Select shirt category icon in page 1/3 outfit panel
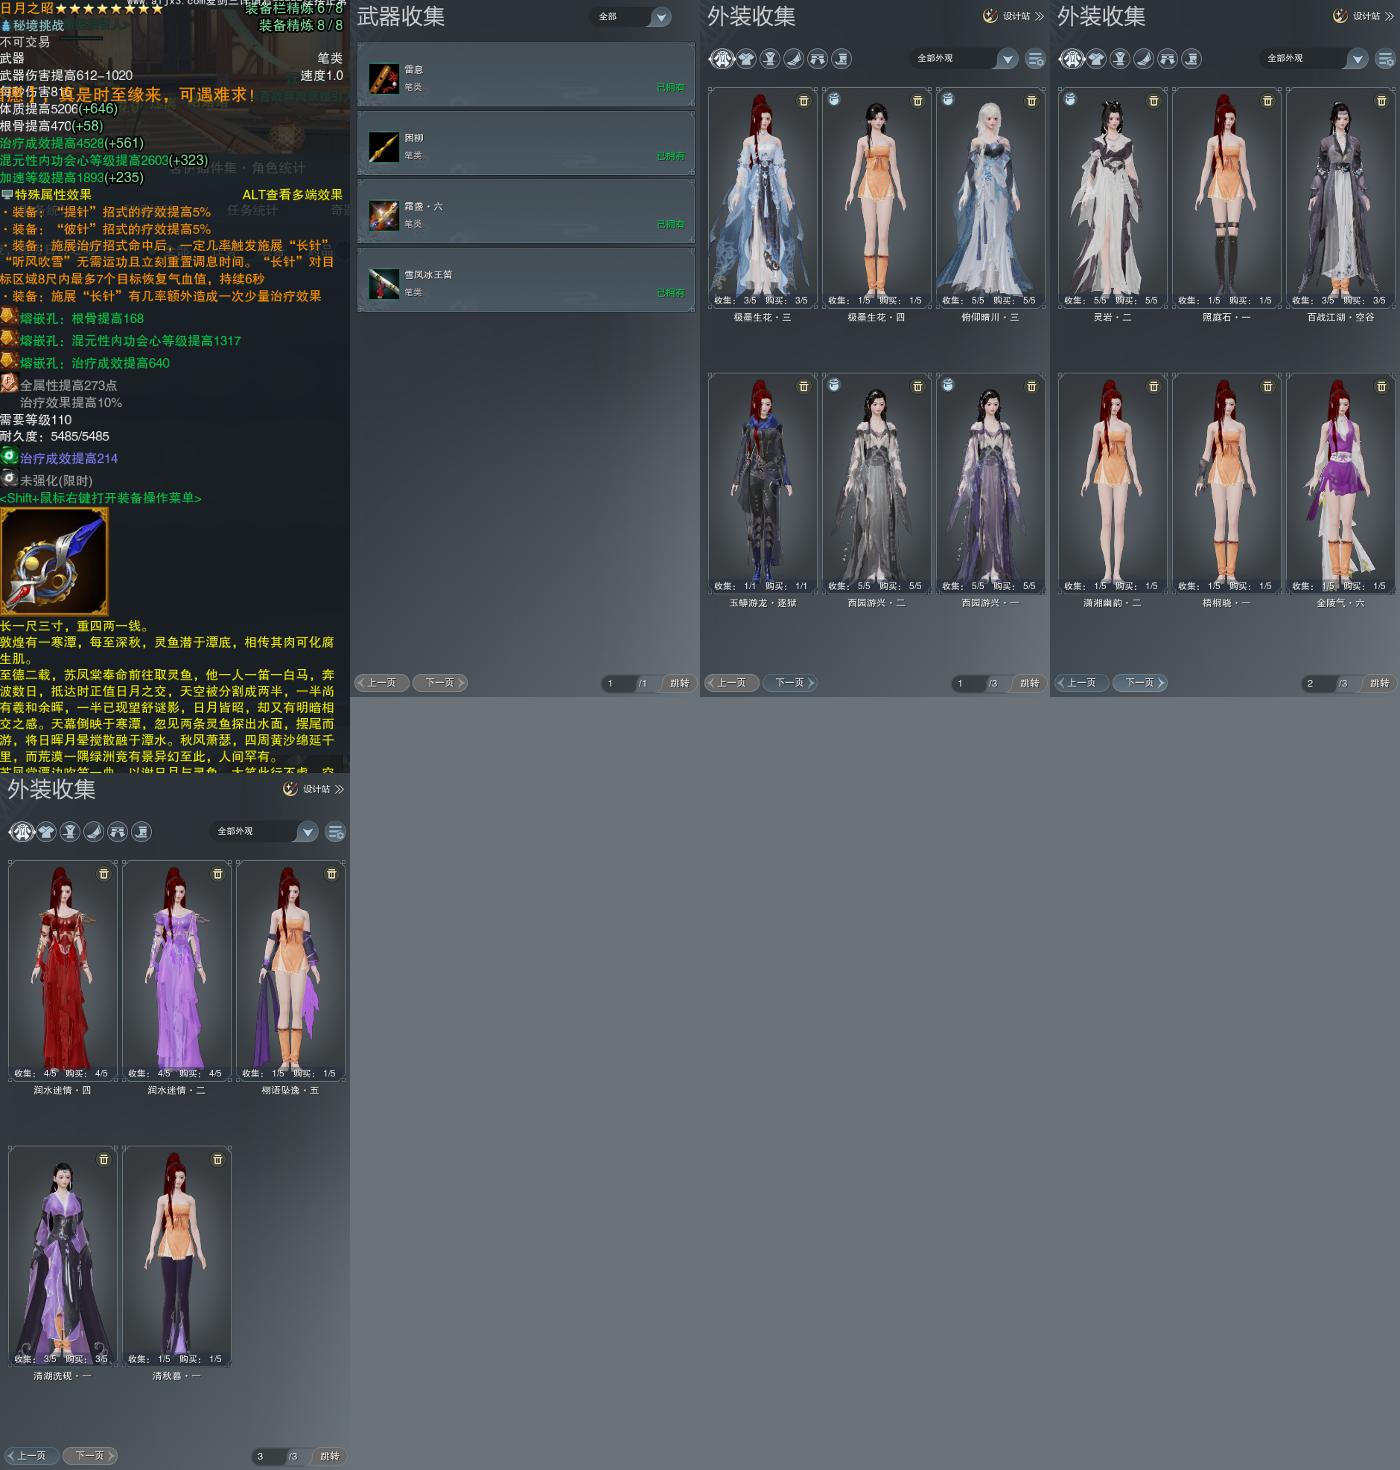The height and width of the screenshot is (1470, 1400). [746, 59]
